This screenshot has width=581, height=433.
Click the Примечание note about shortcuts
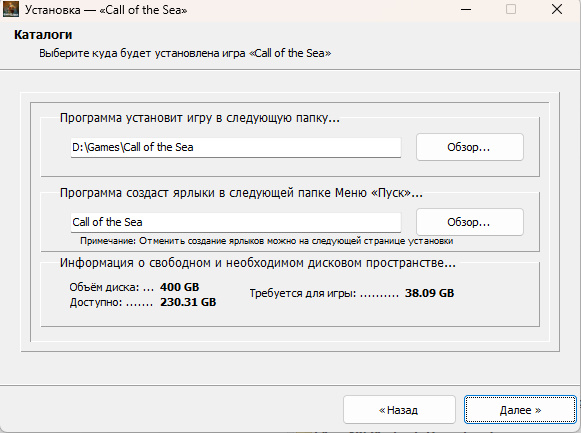click(266, 241)
